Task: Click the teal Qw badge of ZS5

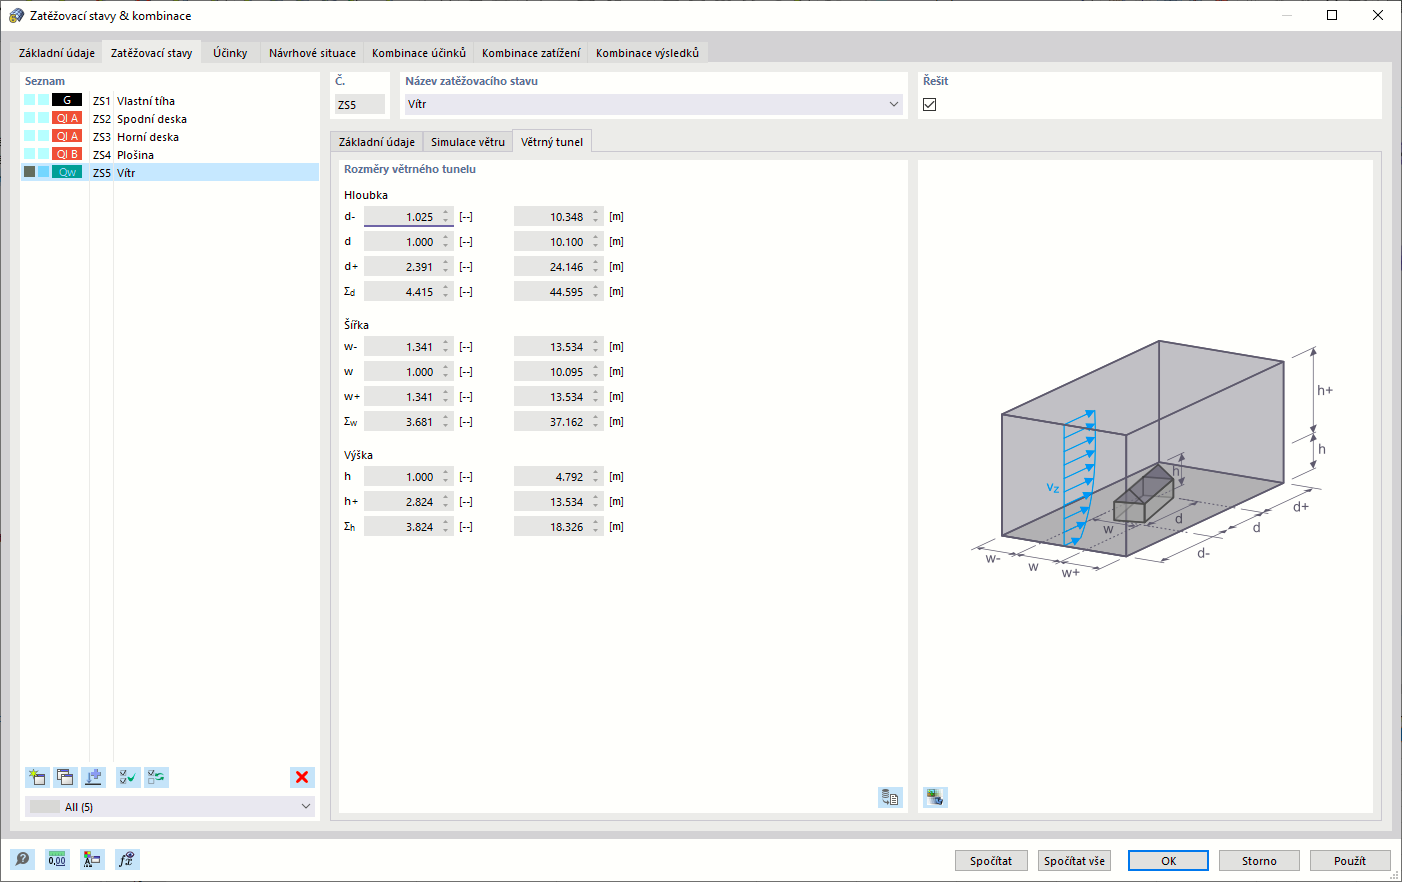Action: [x=67, y=172]
